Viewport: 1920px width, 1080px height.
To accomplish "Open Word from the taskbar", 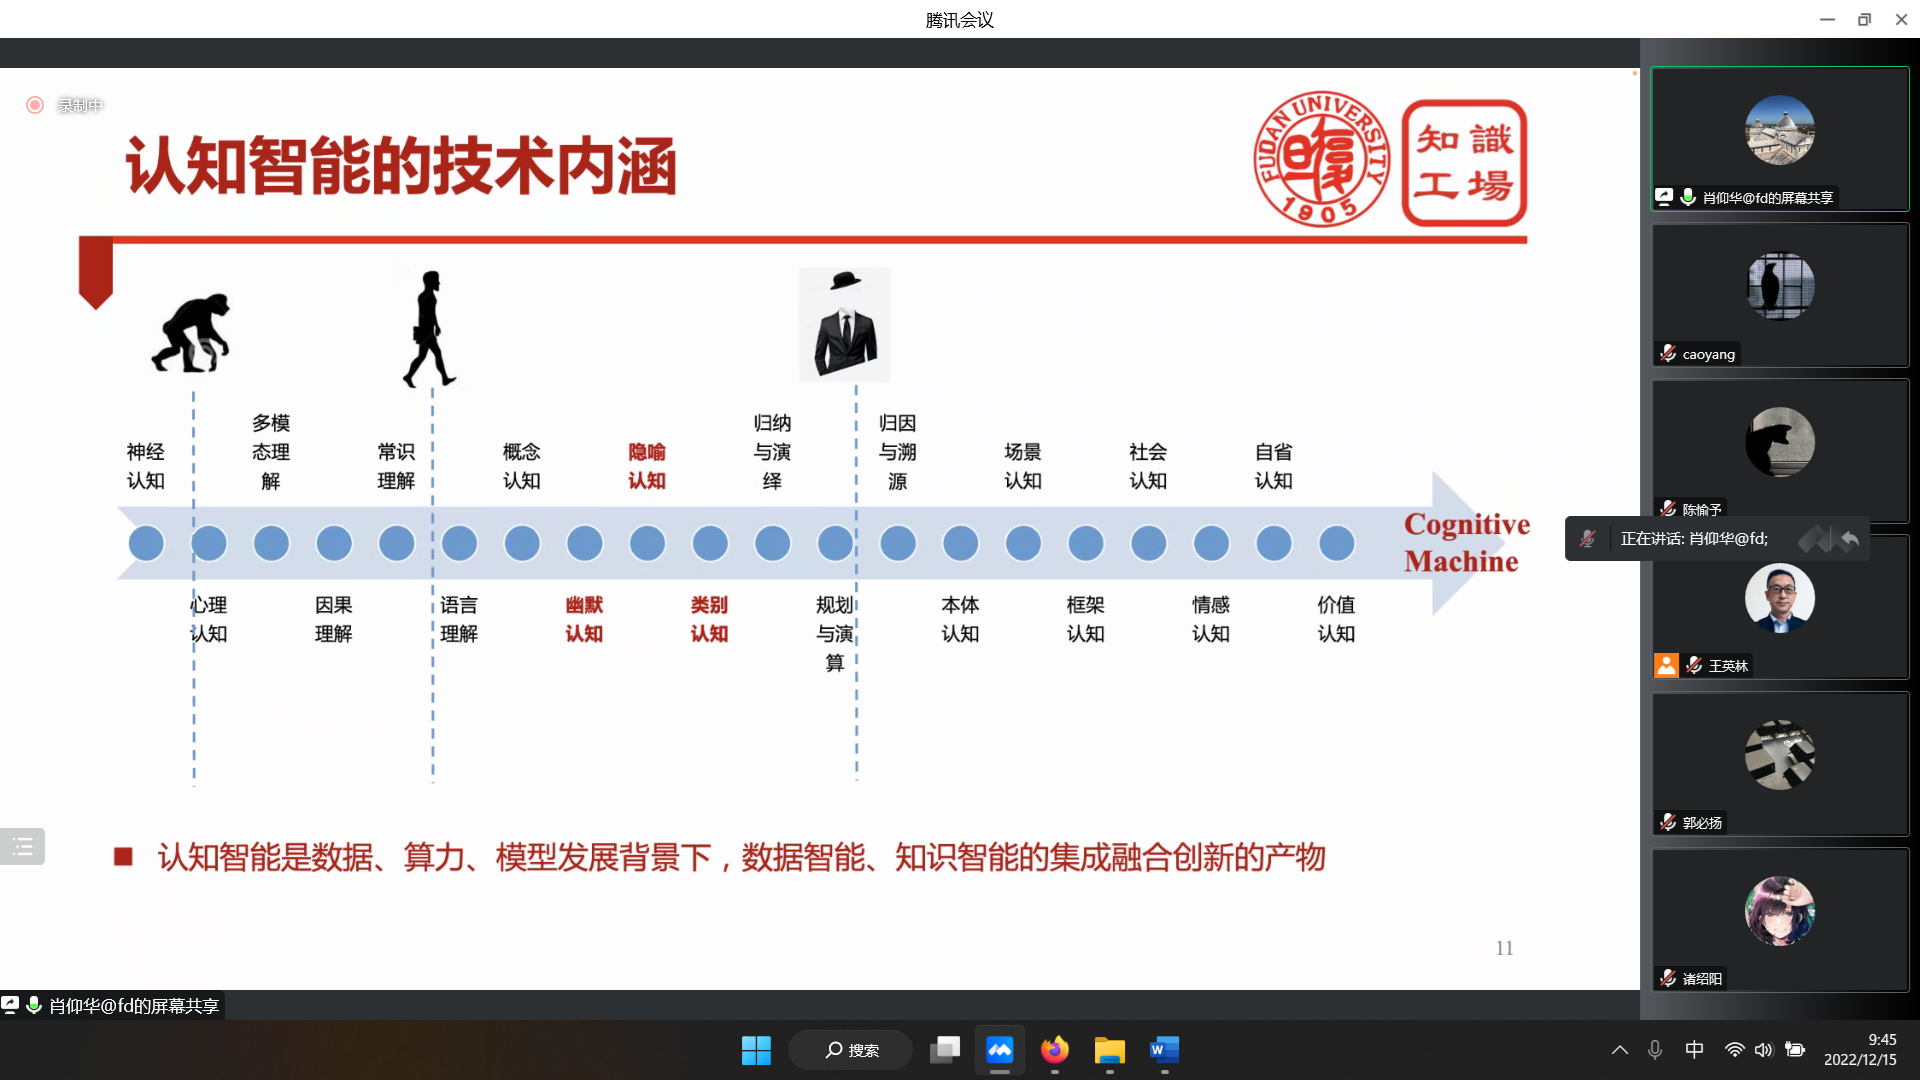I will tap(1165, 1050).
